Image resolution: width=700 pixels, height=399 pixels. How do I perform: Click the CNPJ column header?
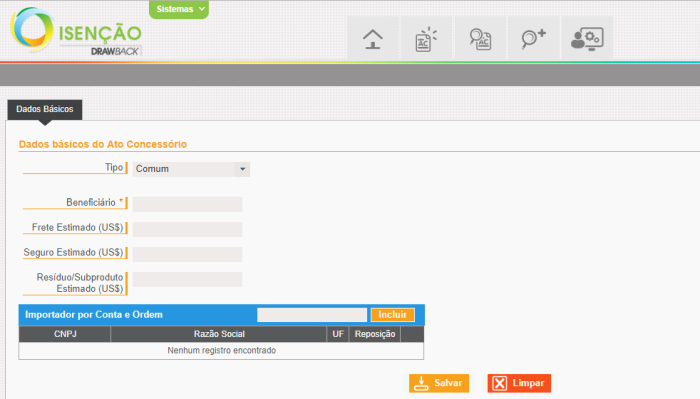coord(65,334)
